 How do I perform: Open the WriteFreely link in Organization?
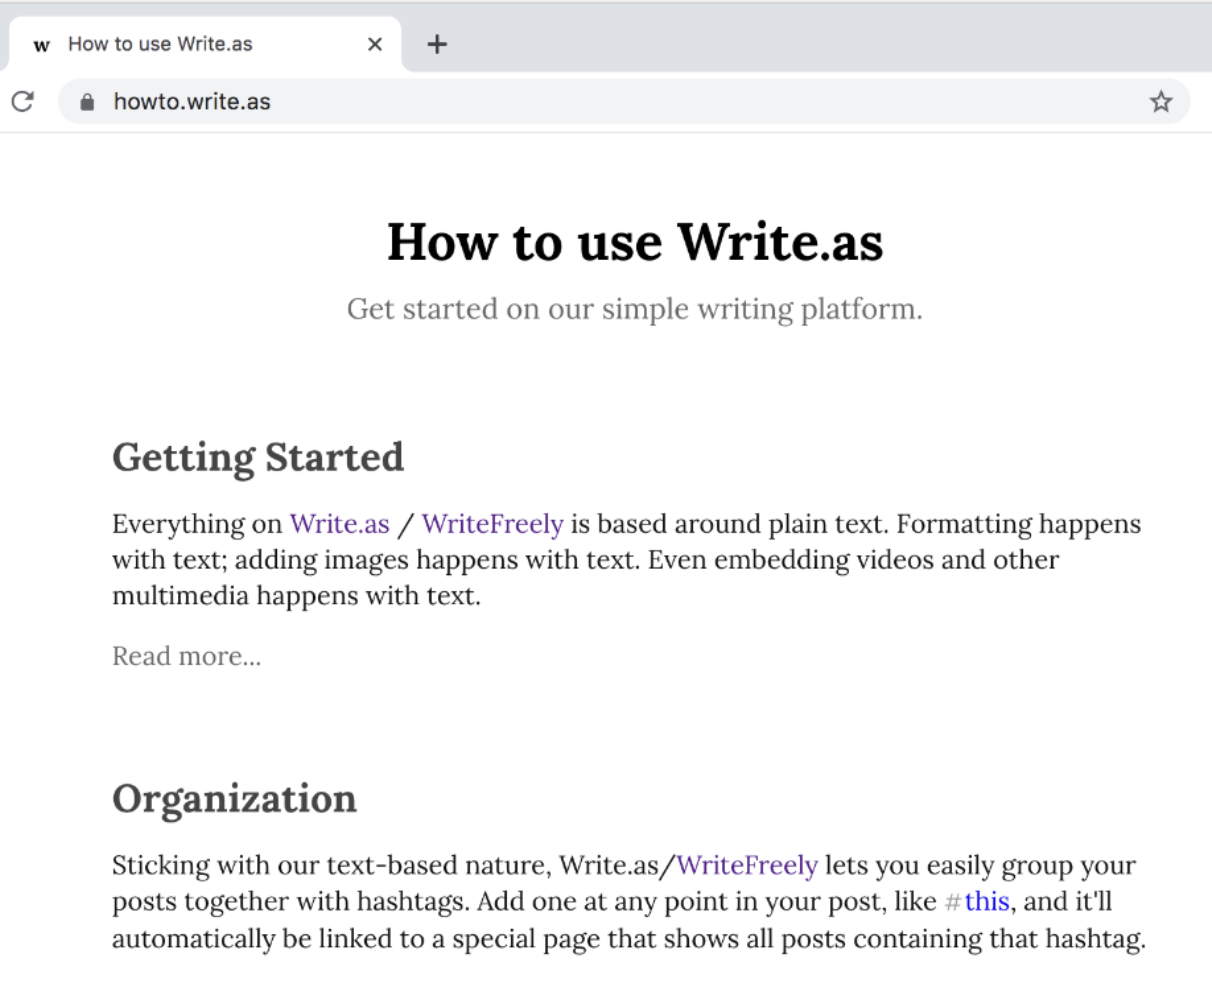coord(747,865)
